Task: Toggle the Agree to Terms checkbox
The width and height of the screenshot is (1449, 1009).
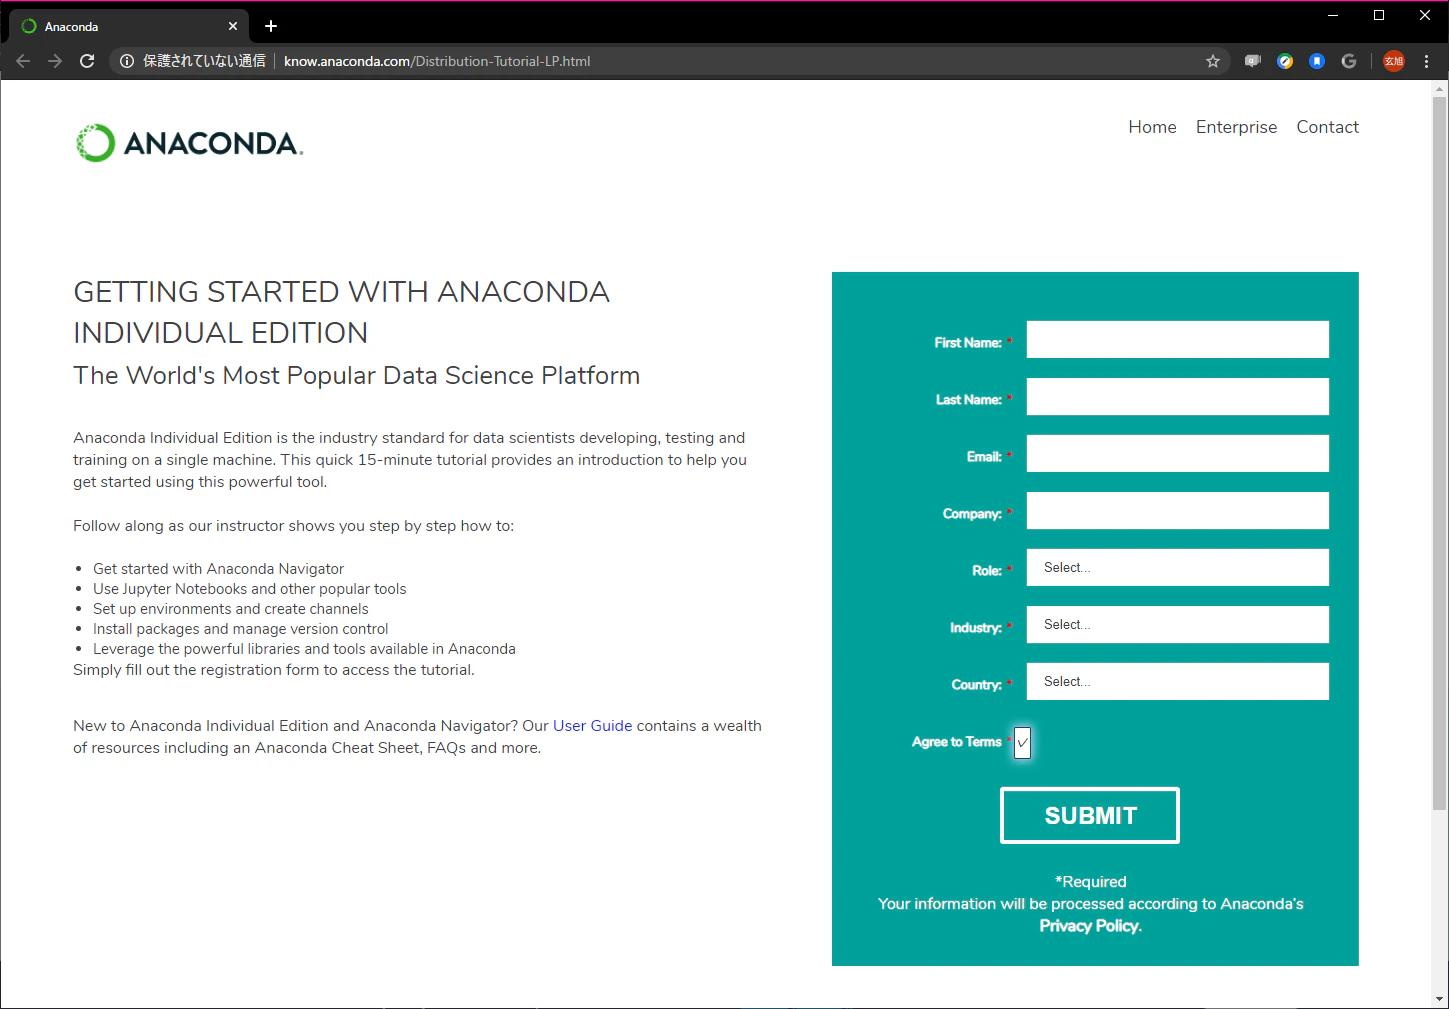Action: tap(1022, 743)
